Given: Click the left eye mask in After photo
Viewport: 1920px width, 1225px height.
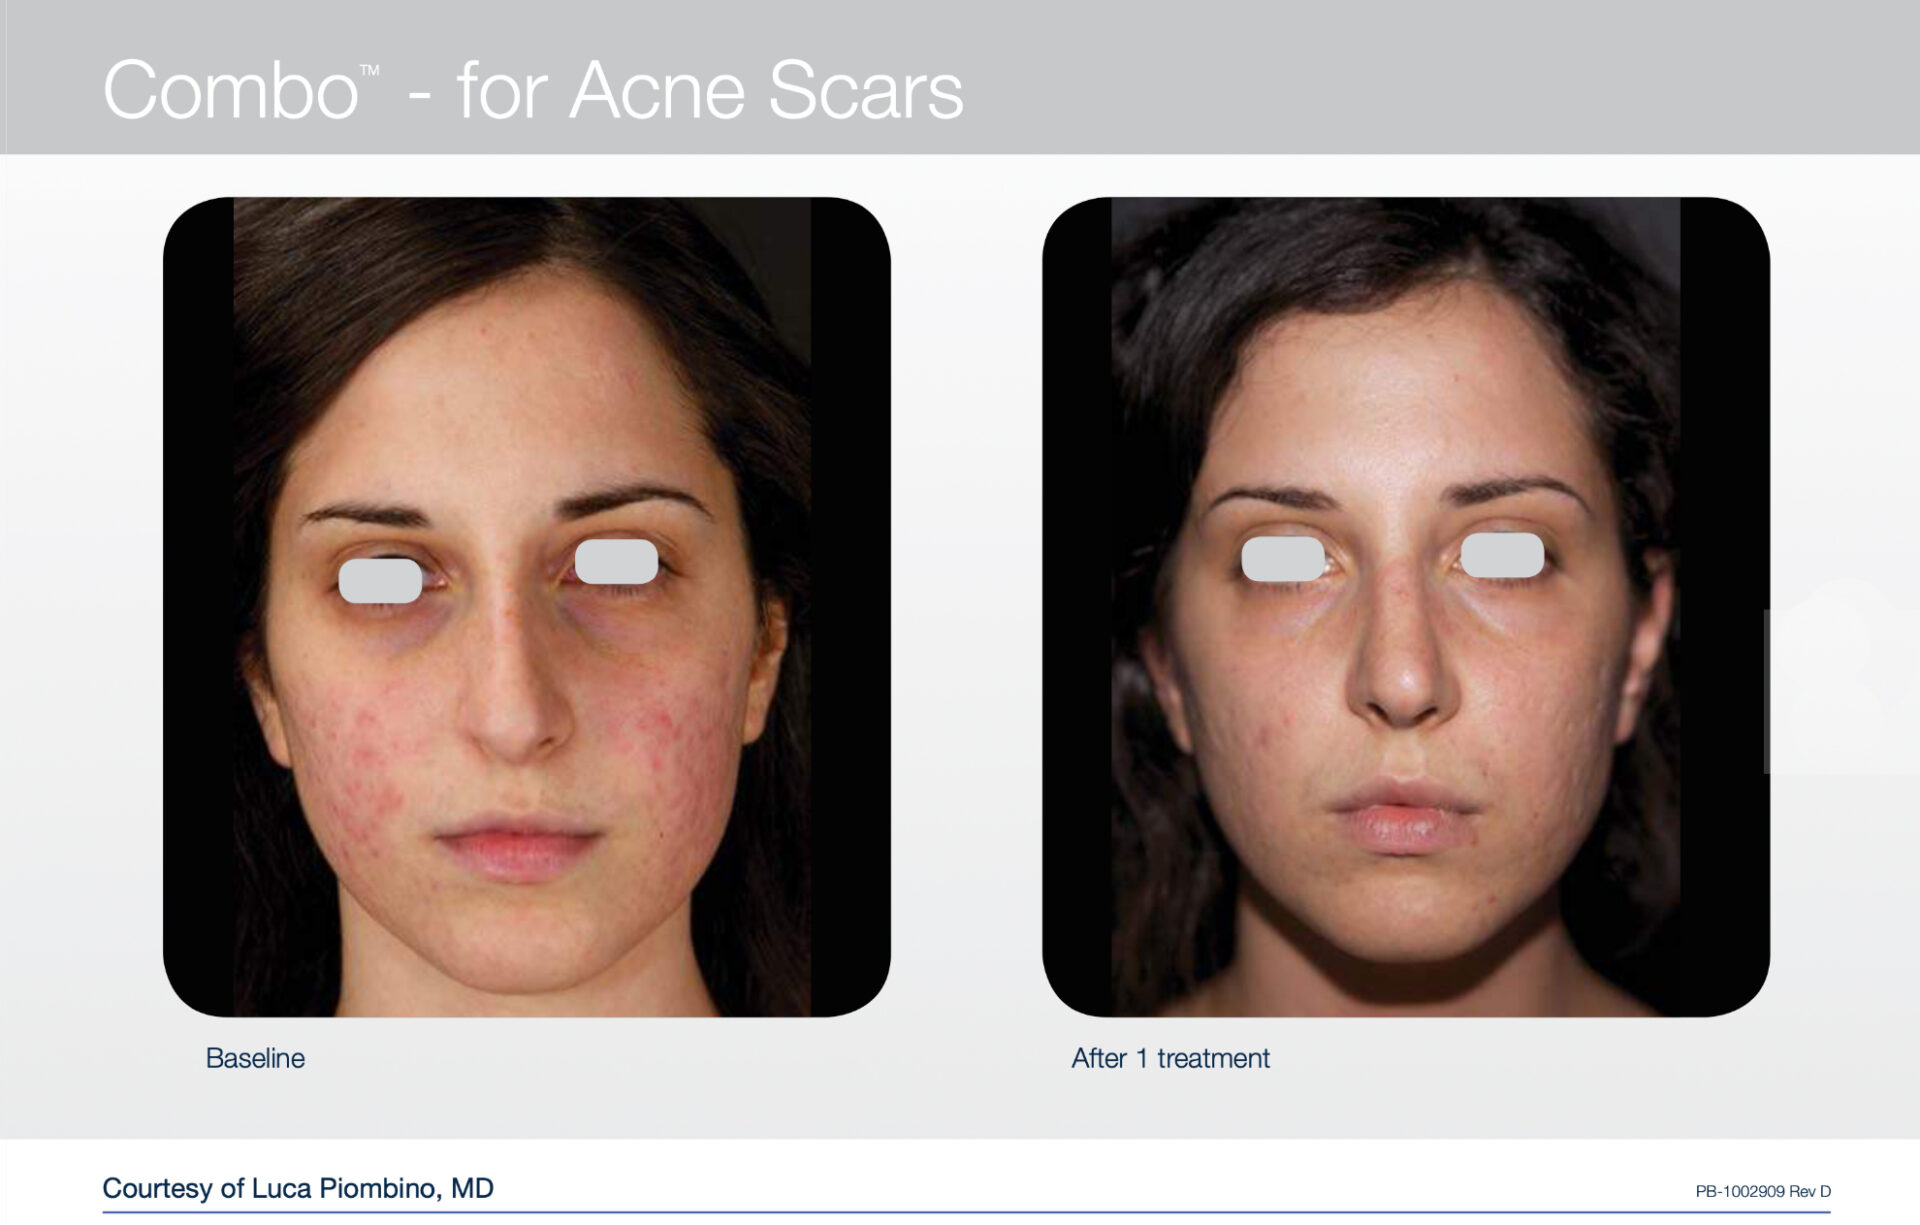Looking at the screenshot, I should 1283,558.
